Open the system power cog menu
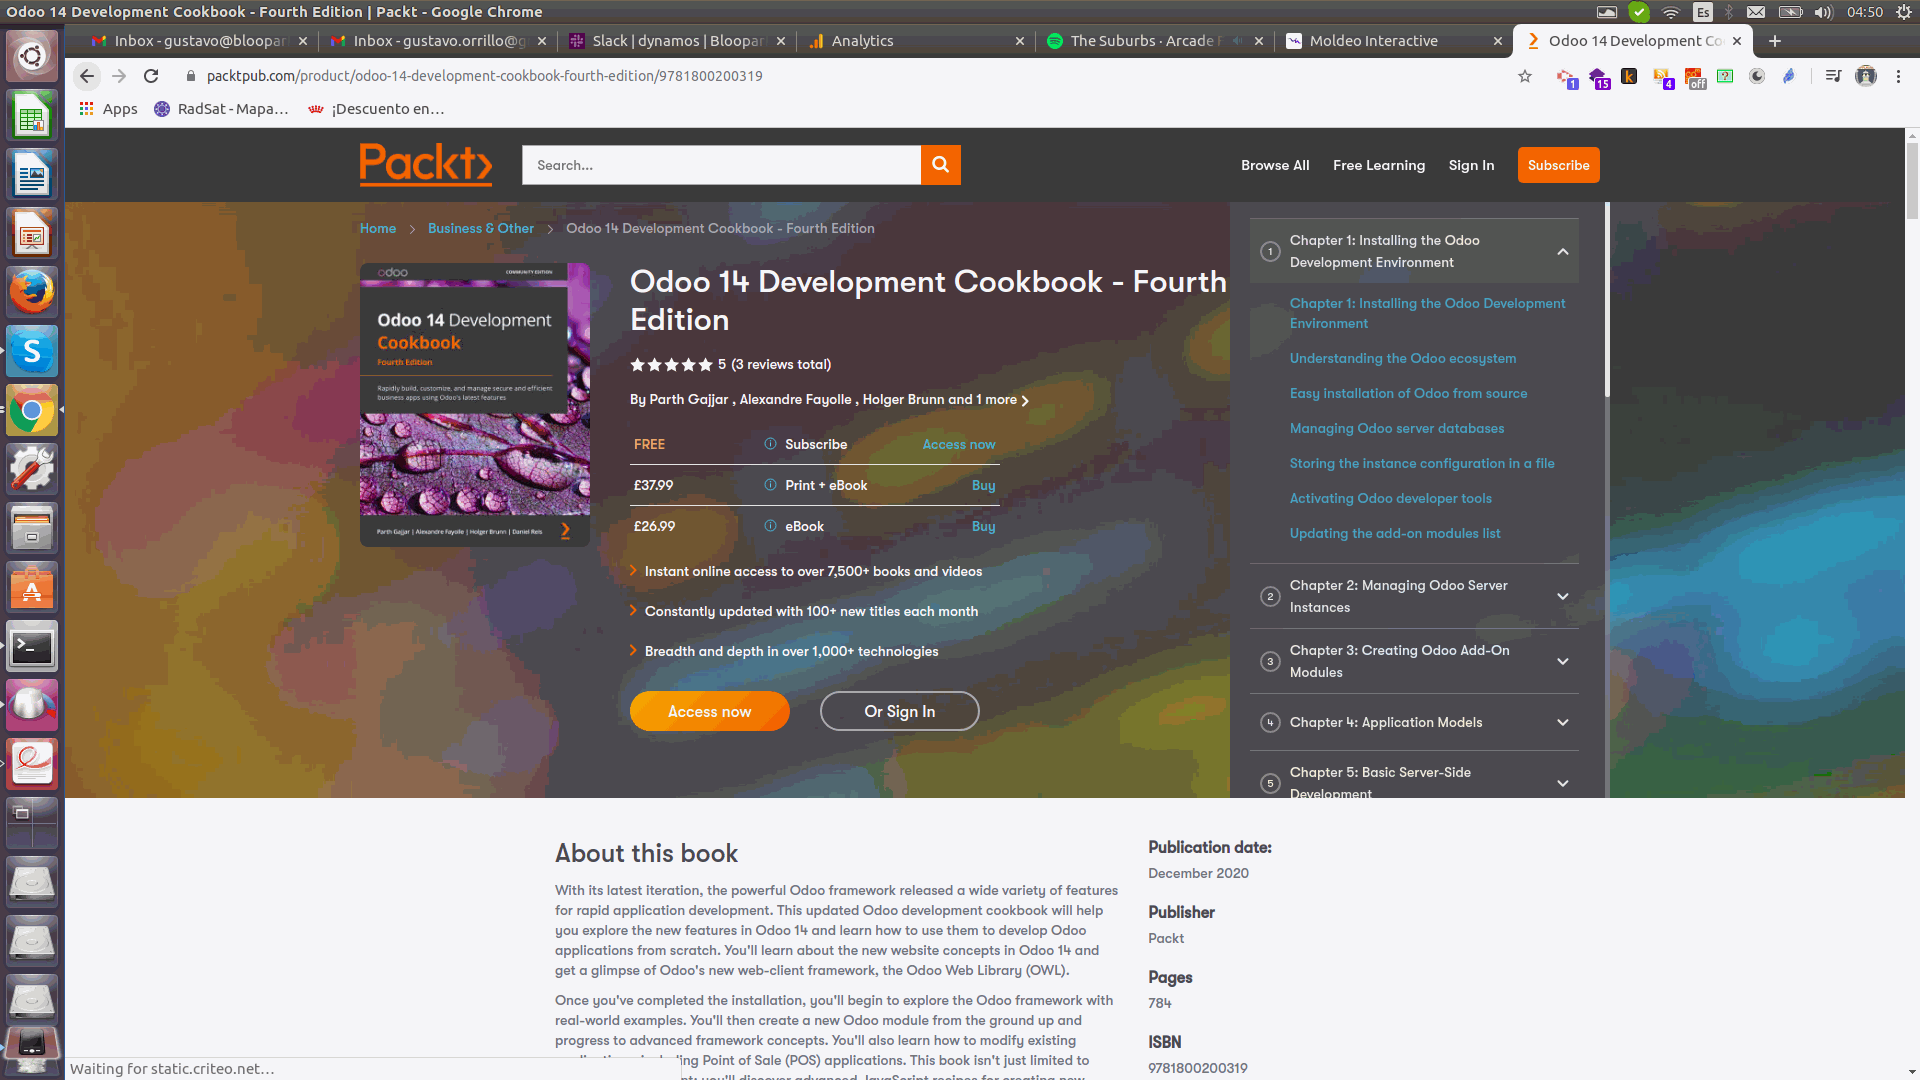This screenshot has width=1920, height=1080. [x=1904, y=12]
